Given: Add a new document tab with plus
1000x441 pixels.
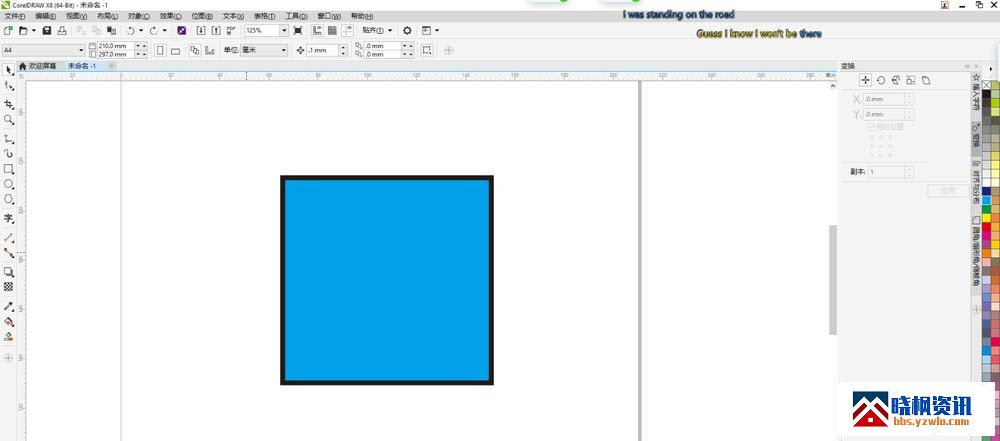Looking at the screenshot, I should [111, 66].
